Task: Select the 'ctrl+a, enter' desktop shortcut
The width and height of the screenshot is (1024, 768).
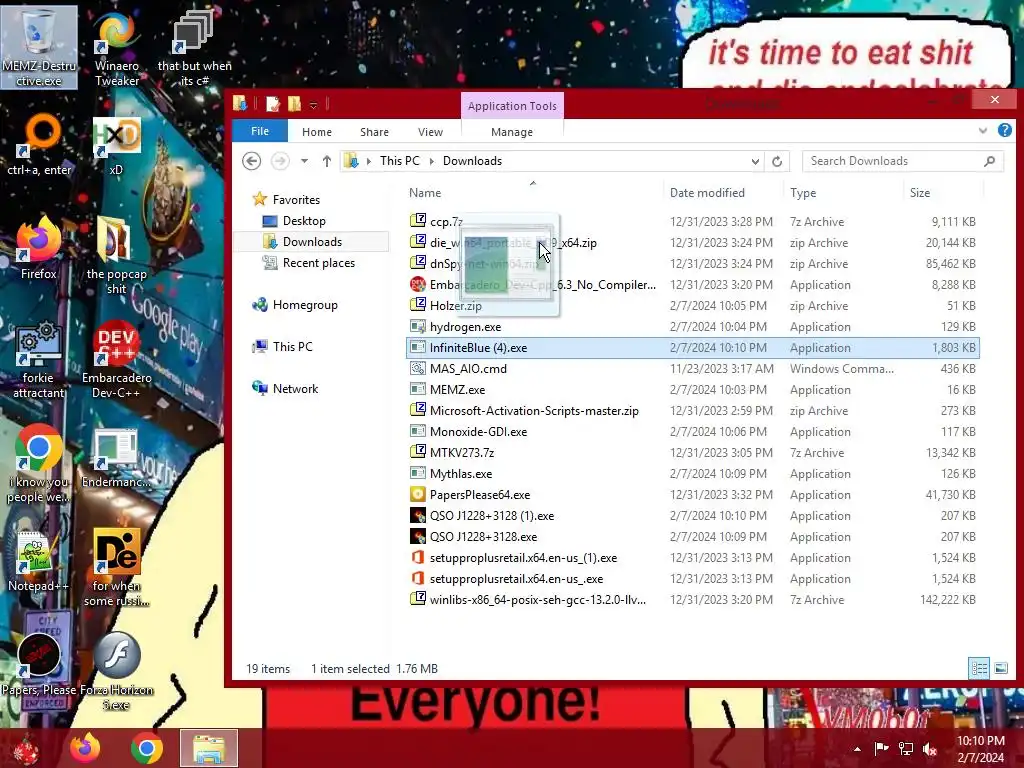Action: tap(39, 145)
